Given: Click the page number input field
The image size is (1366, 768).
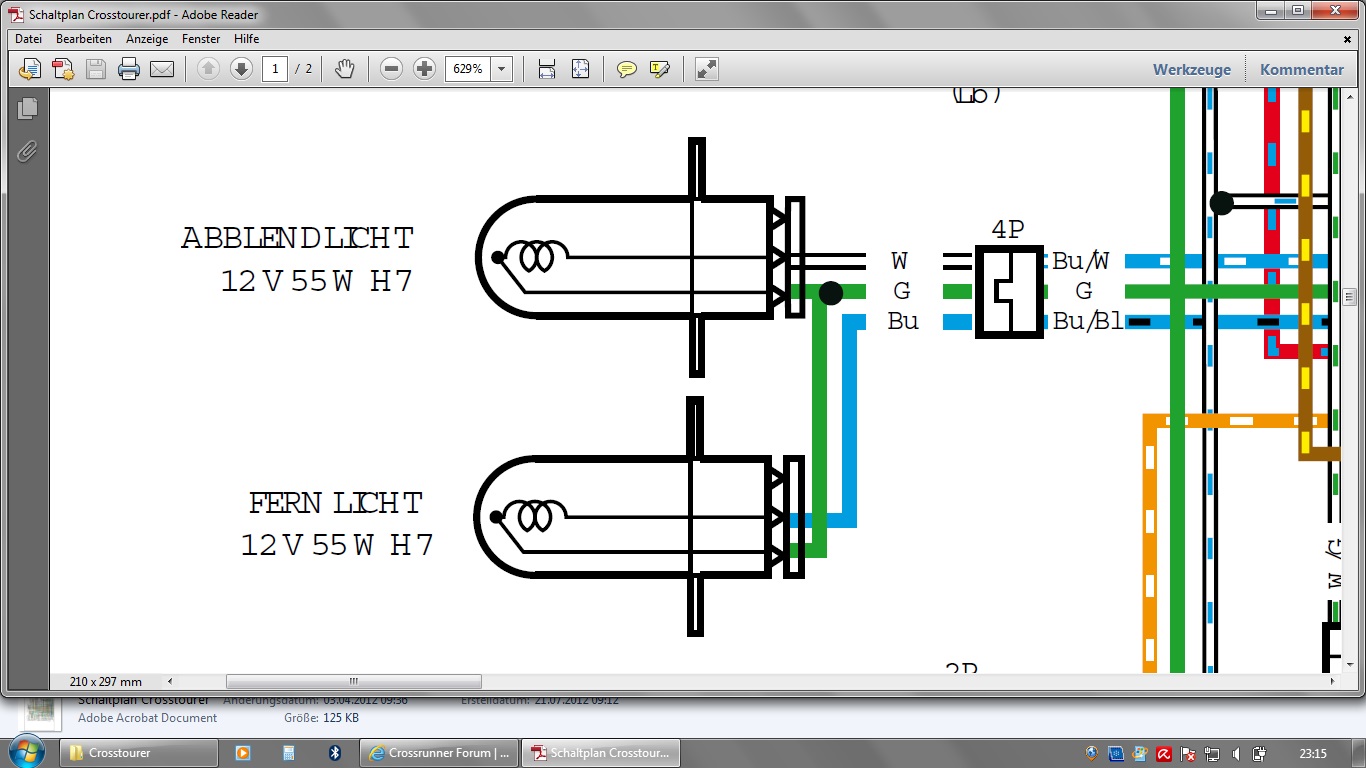Looking at the screenshot, I should [275, 69].
